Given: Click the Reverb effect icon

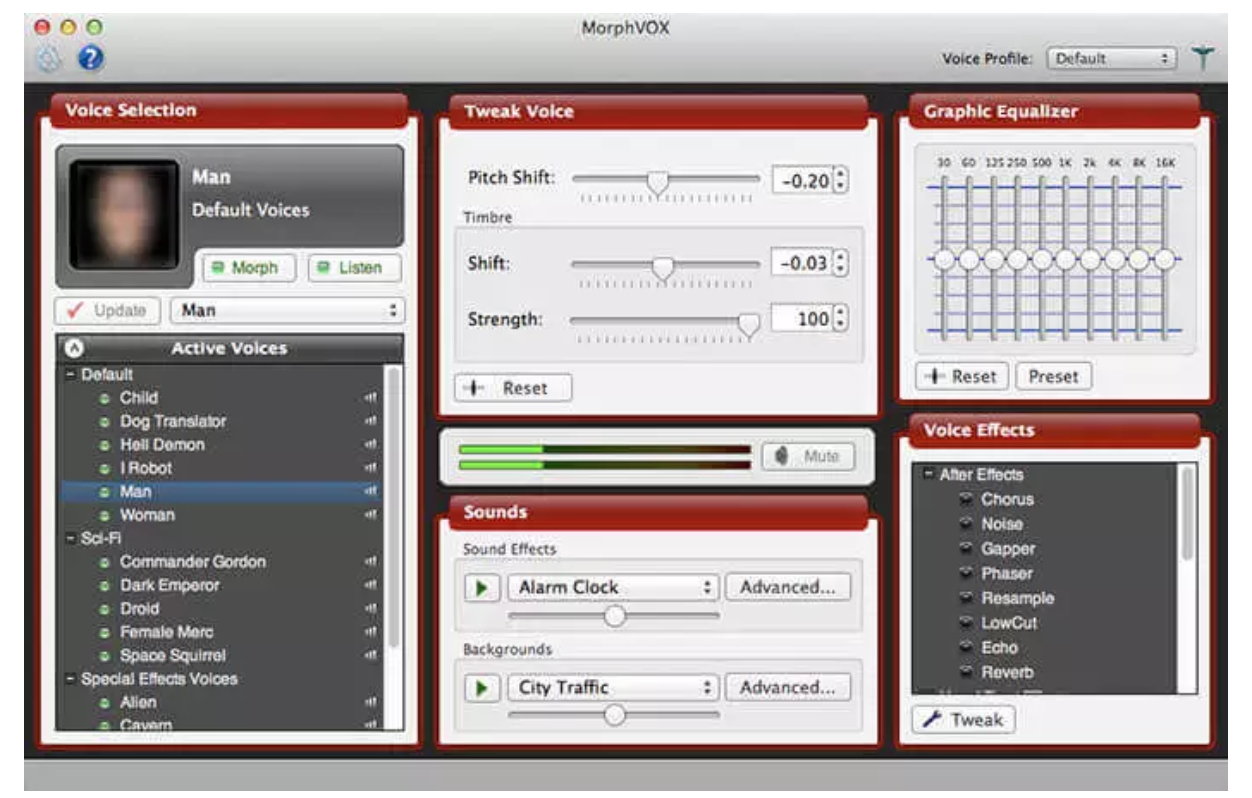Looking at the screenshot, I should [966, 672].
